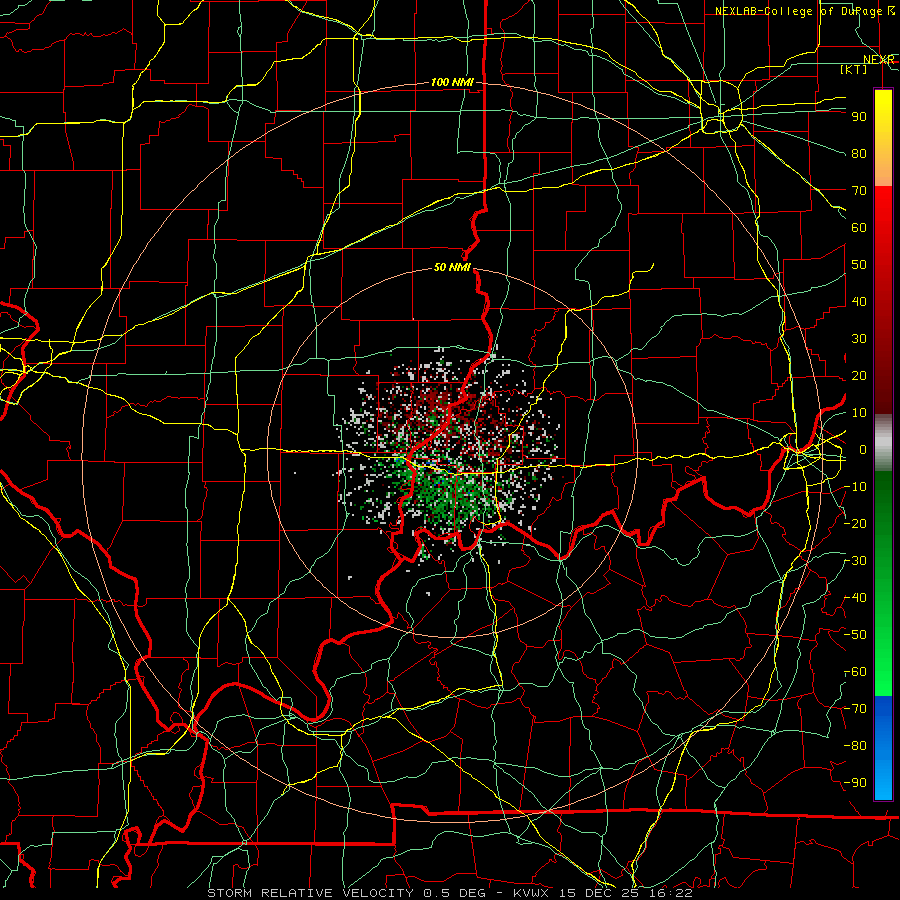Image resolution: width=900 pixels, height=900 pixels.
Task: Click the -60 value on the velocity scale
Action: click(x=855, y=672)
